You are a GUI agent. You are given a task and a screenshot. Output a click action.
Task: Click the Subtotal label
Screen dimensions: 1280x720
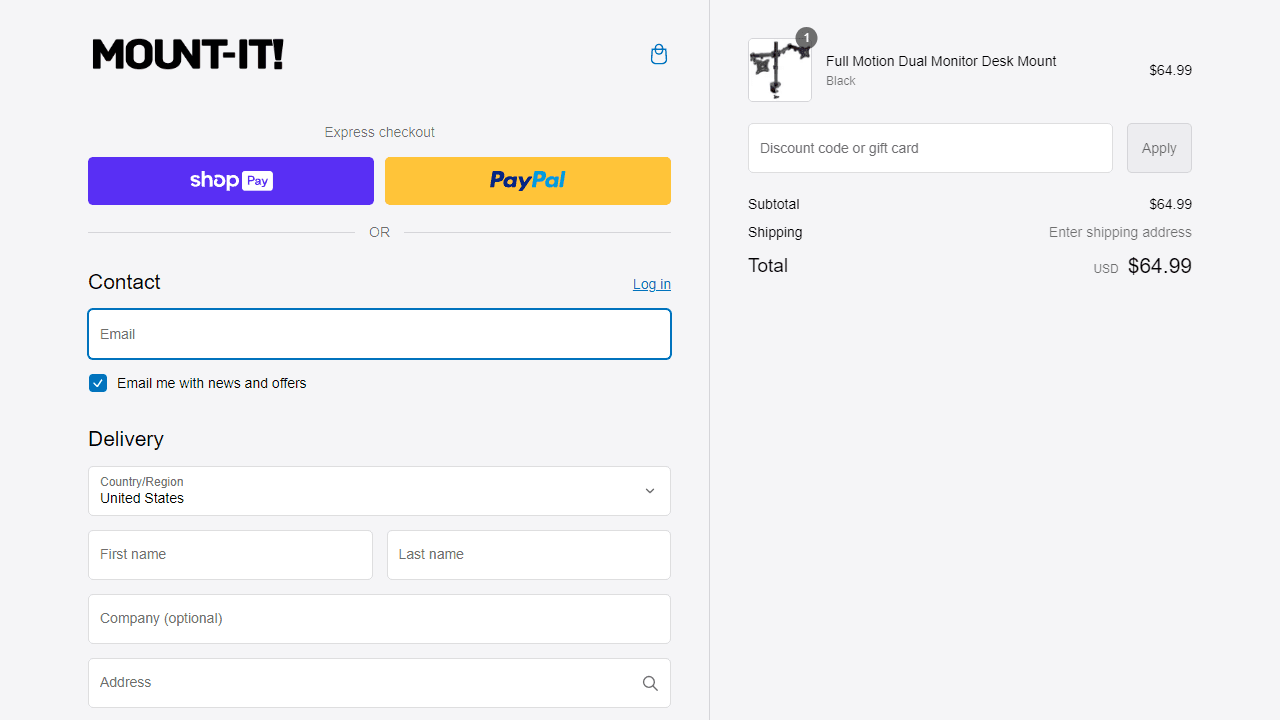774,204
